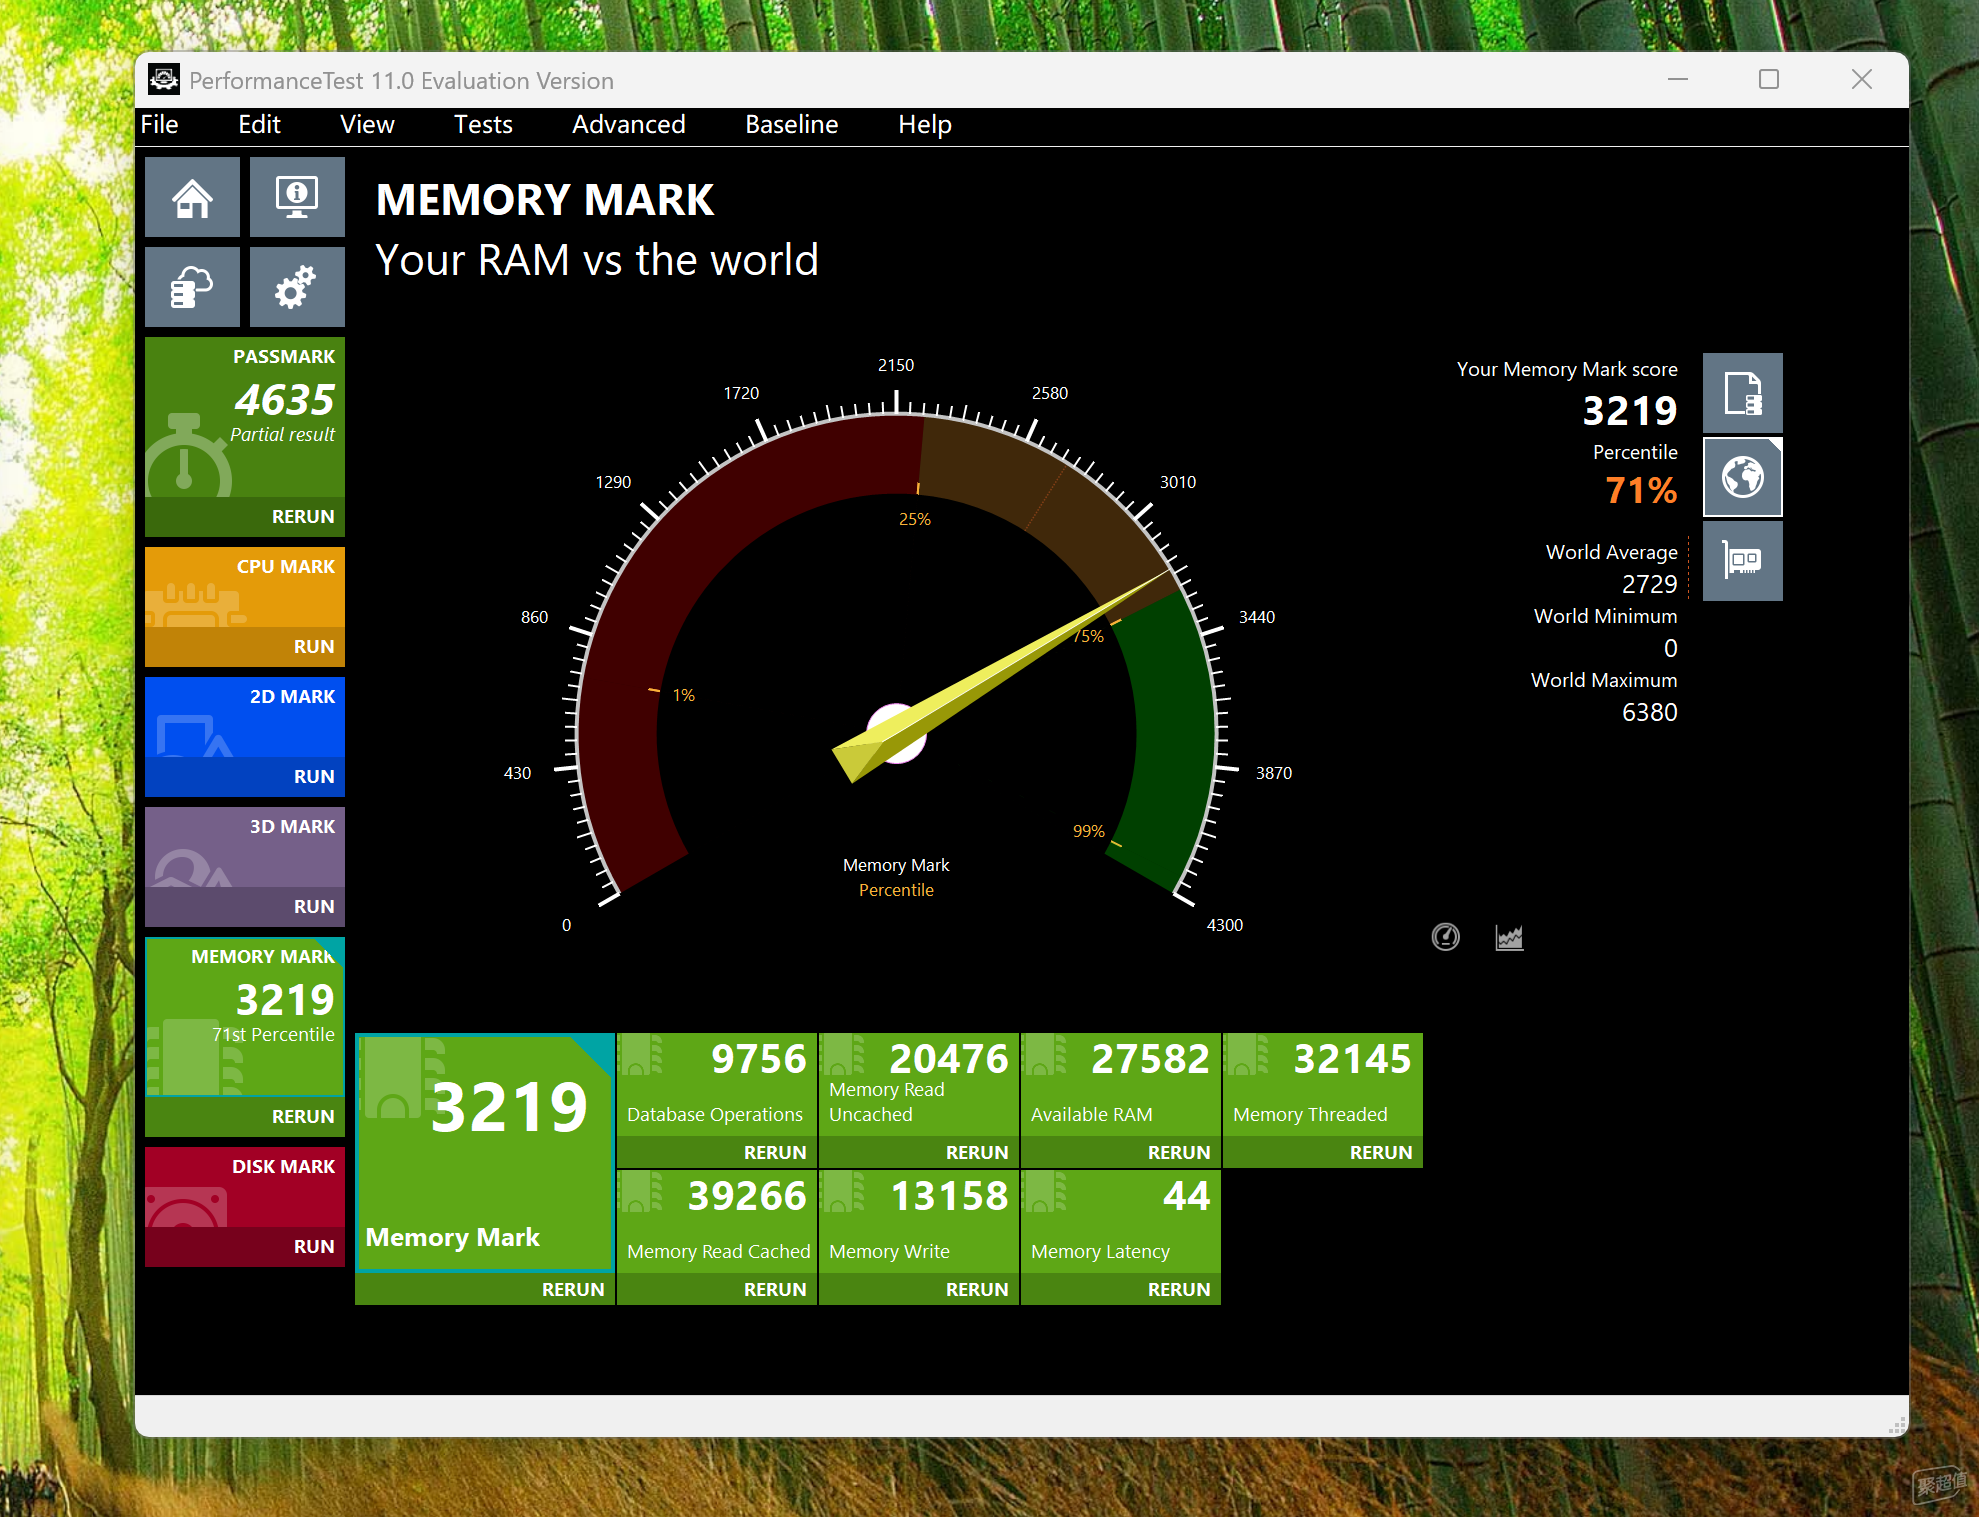Select the large Memory Mark 3219 tile
The width and height of the screenshot is (1979, 1517).
(x=485, y=1153)
